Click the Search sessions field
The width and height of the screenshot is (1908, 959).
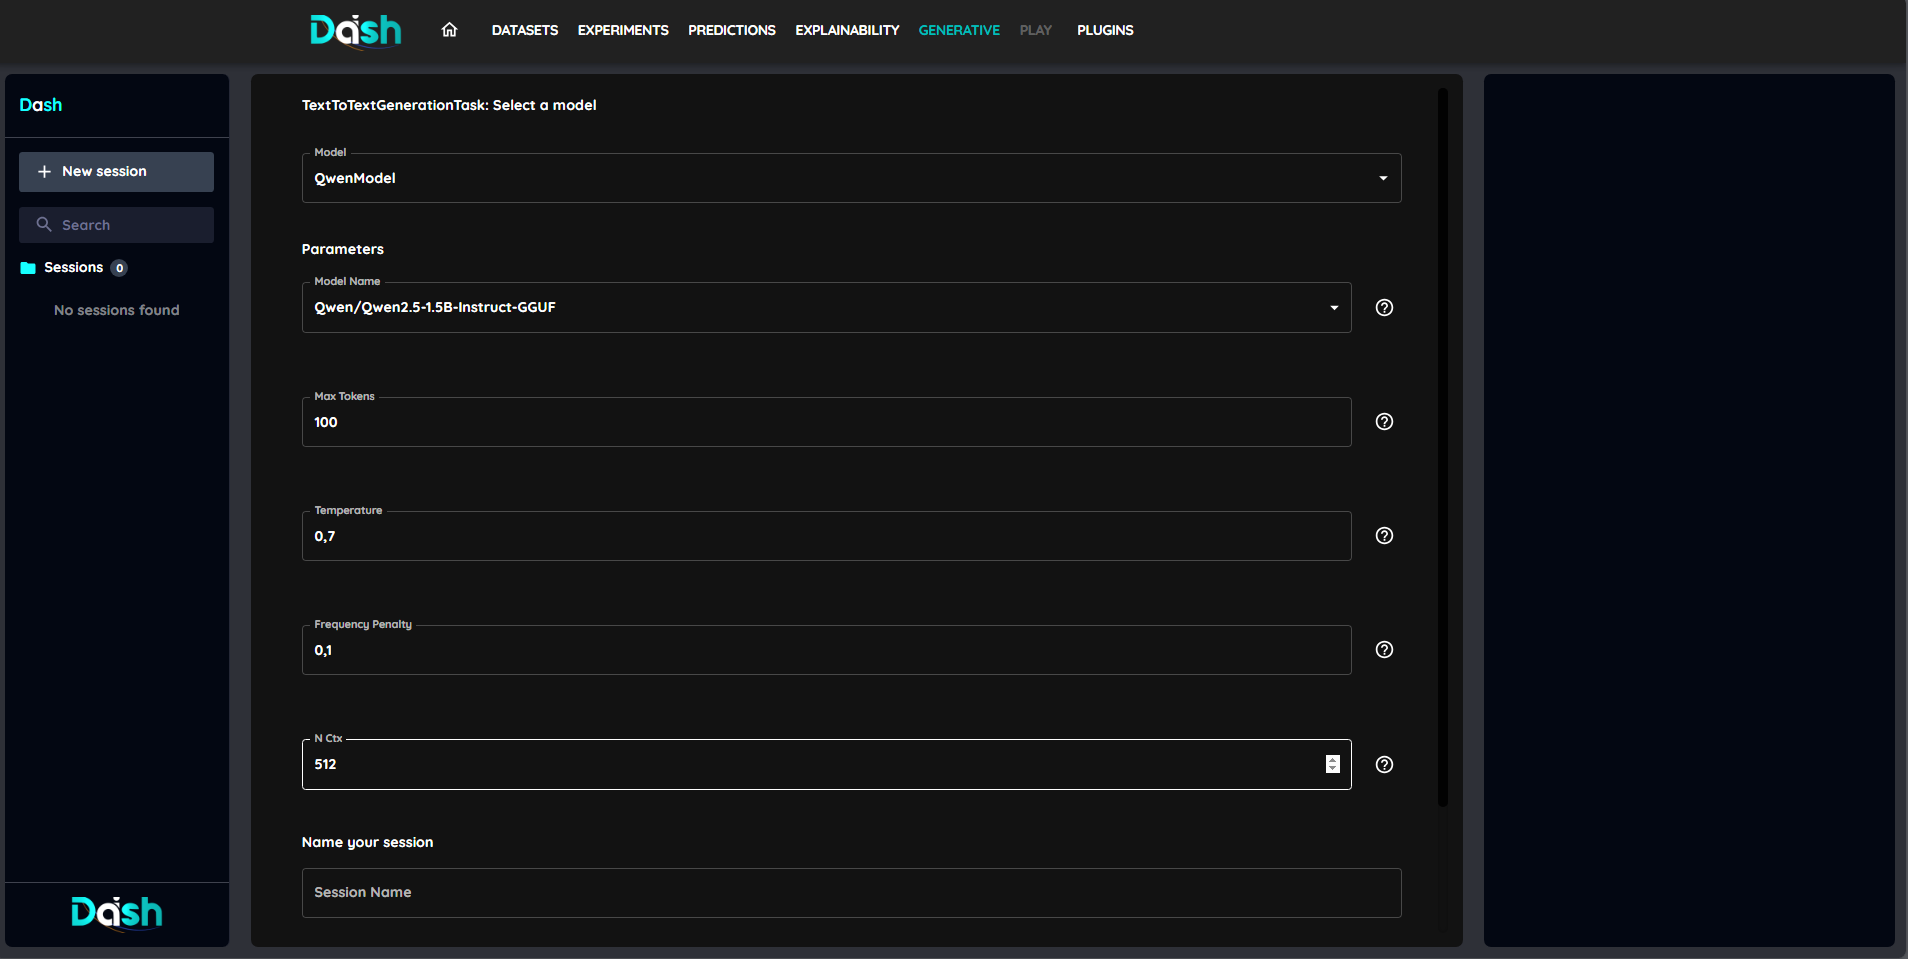click(116, 225)
